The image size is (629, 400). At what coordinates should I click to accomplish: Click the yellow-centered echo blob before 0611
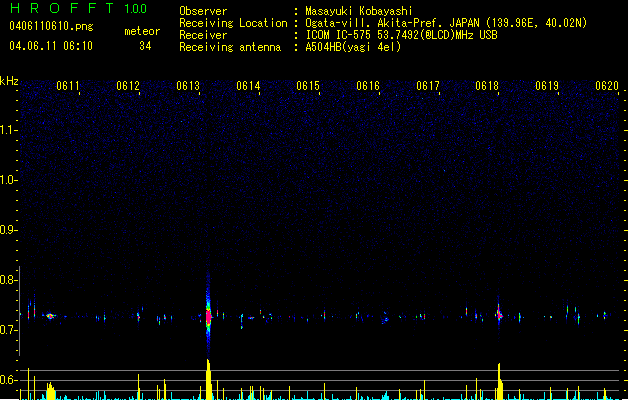coord(50,316)
